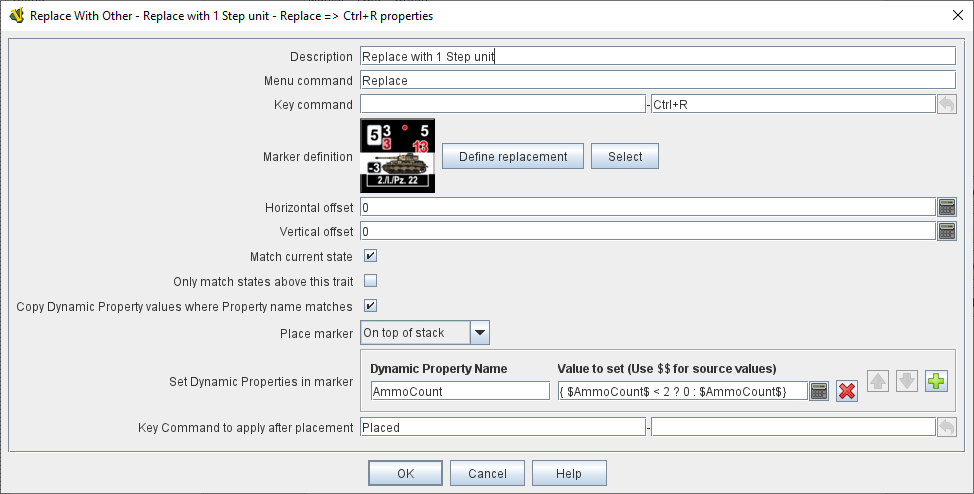The width and height of the screenshot is (974, 494).
Task: Delete the AmmoCount property row
Action: 847,391
